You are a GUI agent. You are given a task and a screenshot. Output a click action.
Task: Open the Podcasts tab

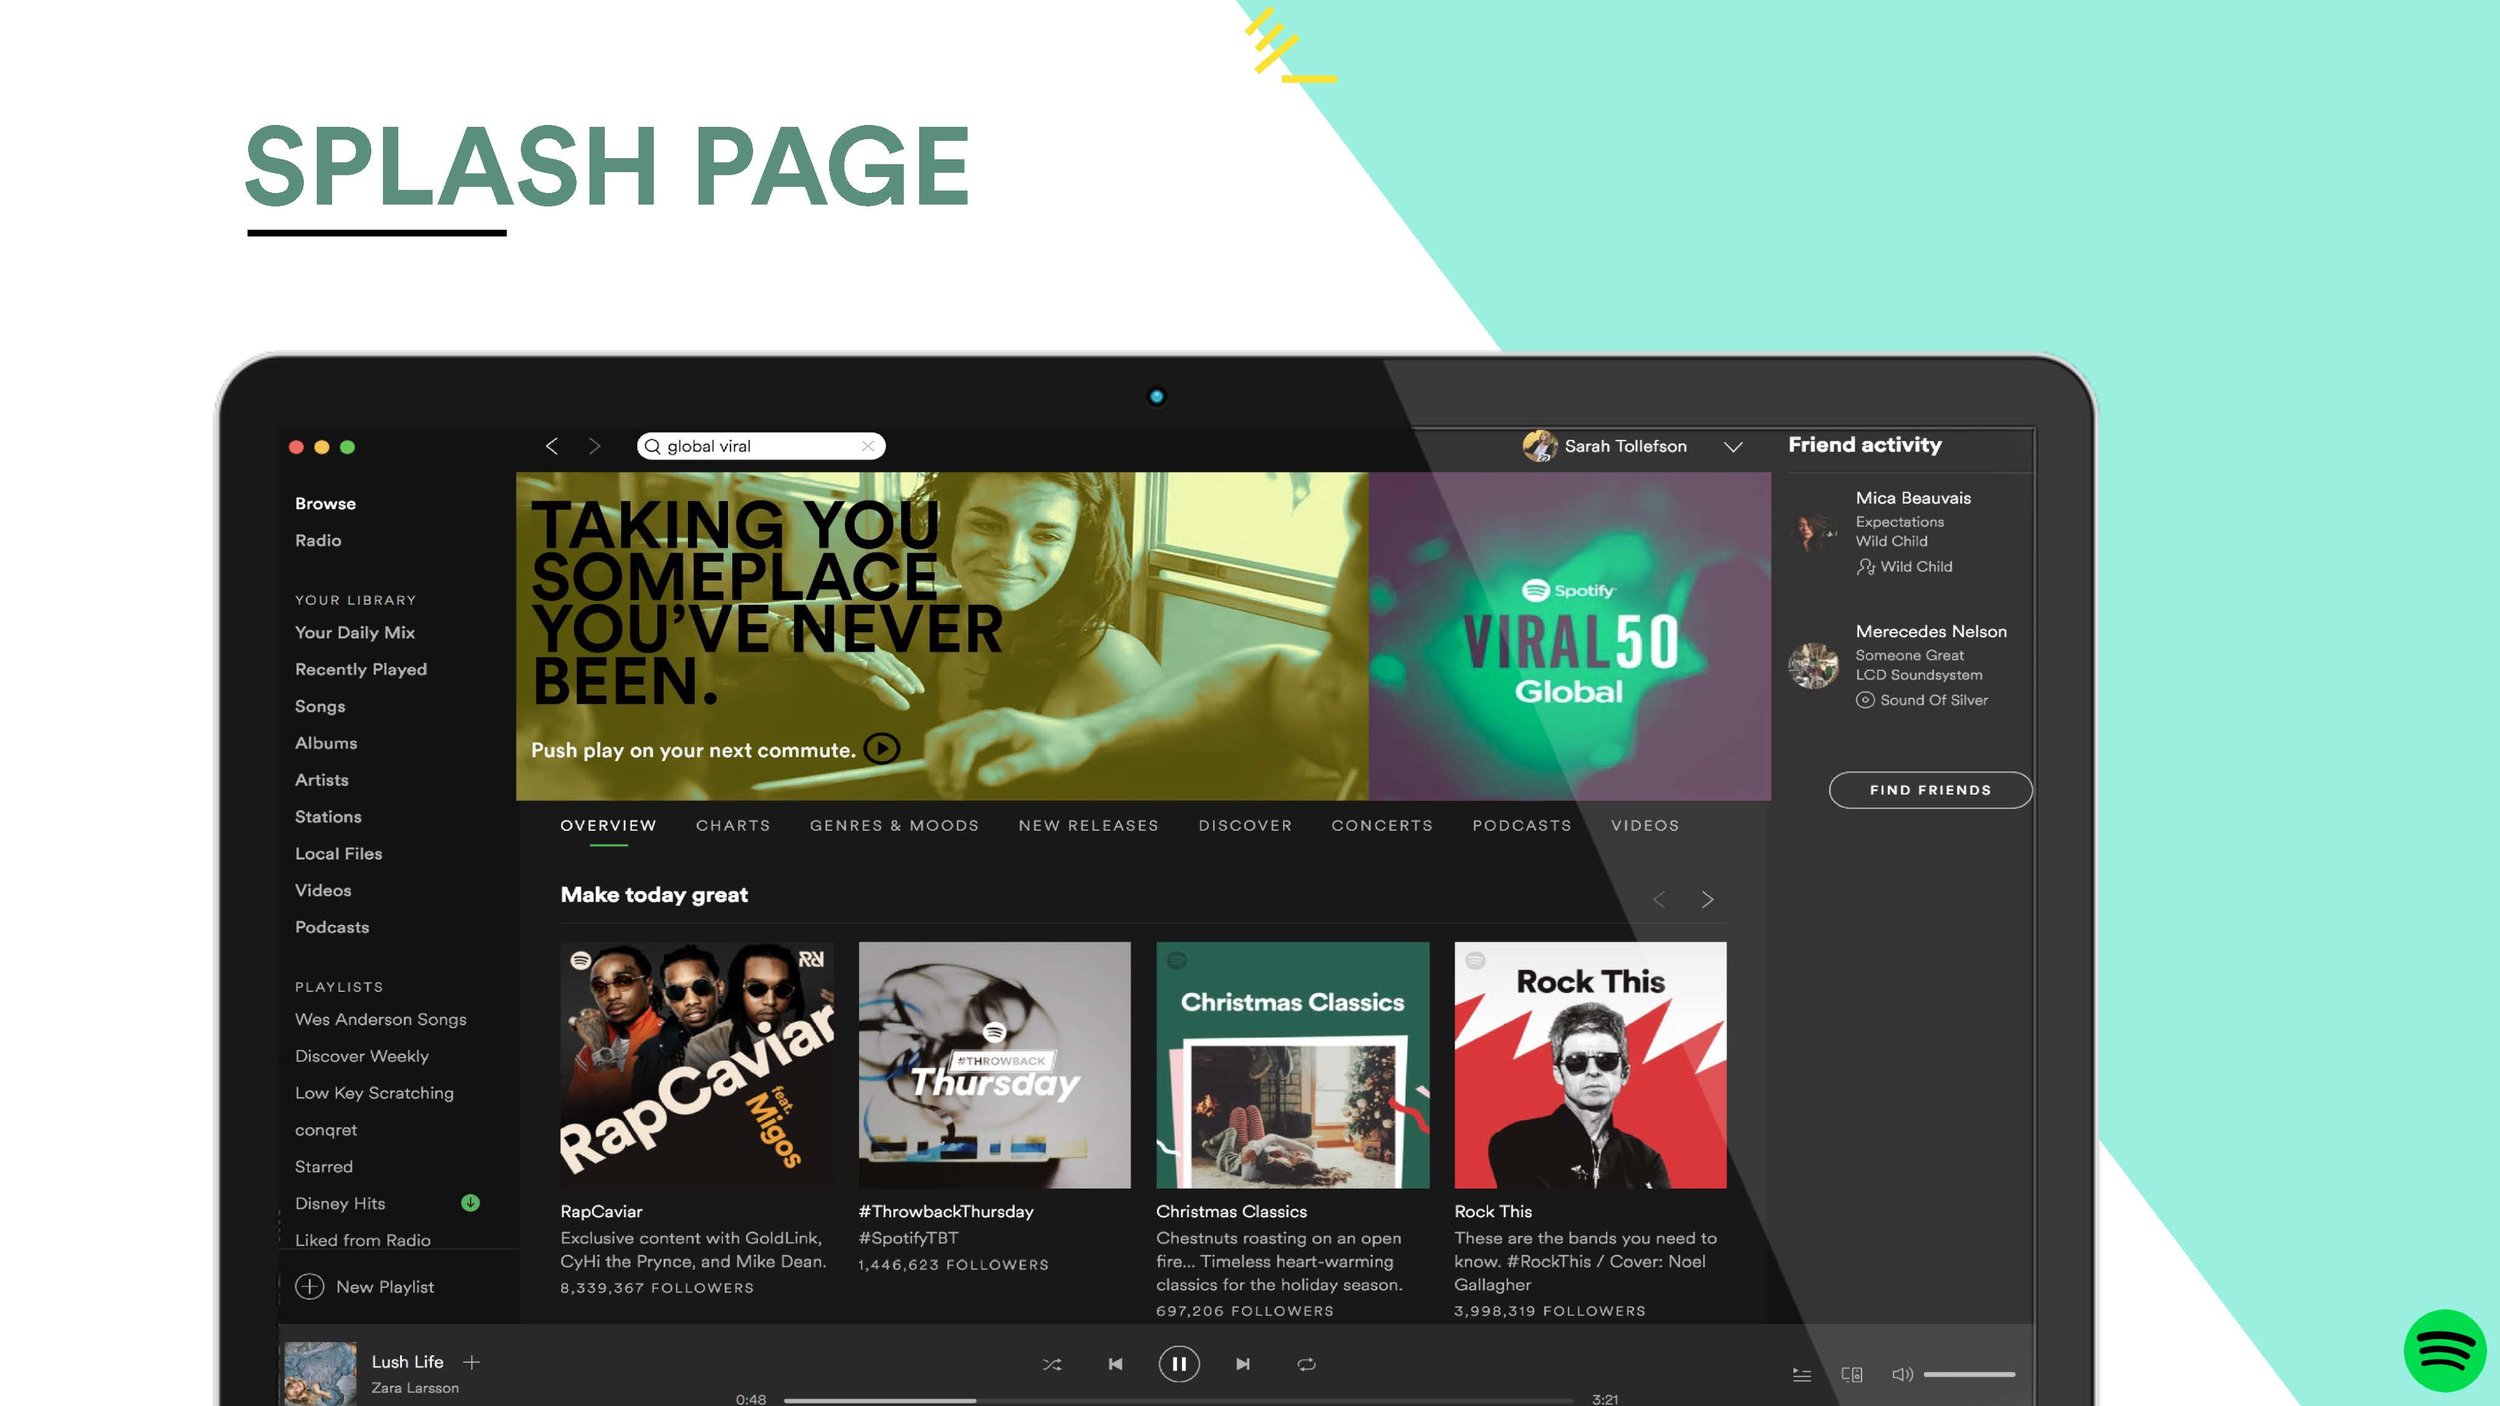pos(1521,826)
